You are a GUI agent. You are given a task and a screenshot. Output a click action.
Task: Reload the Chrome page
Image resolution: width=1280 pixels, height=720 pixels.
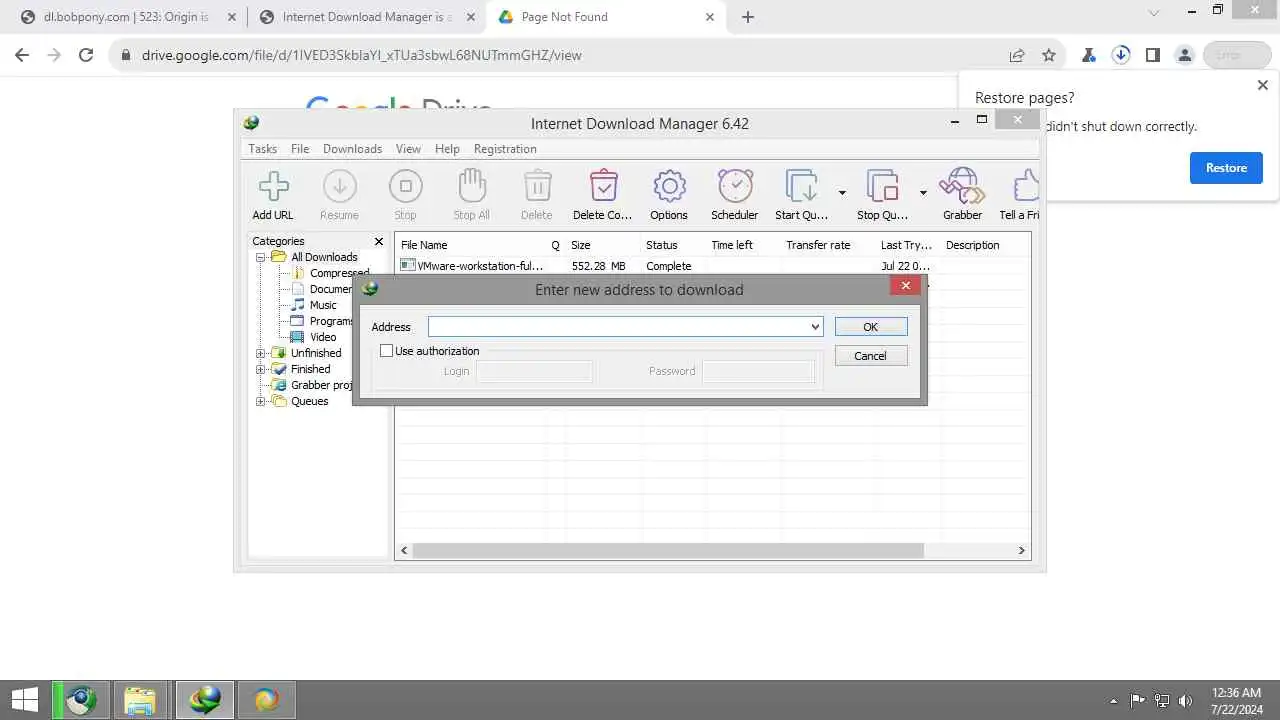[86, 55]
